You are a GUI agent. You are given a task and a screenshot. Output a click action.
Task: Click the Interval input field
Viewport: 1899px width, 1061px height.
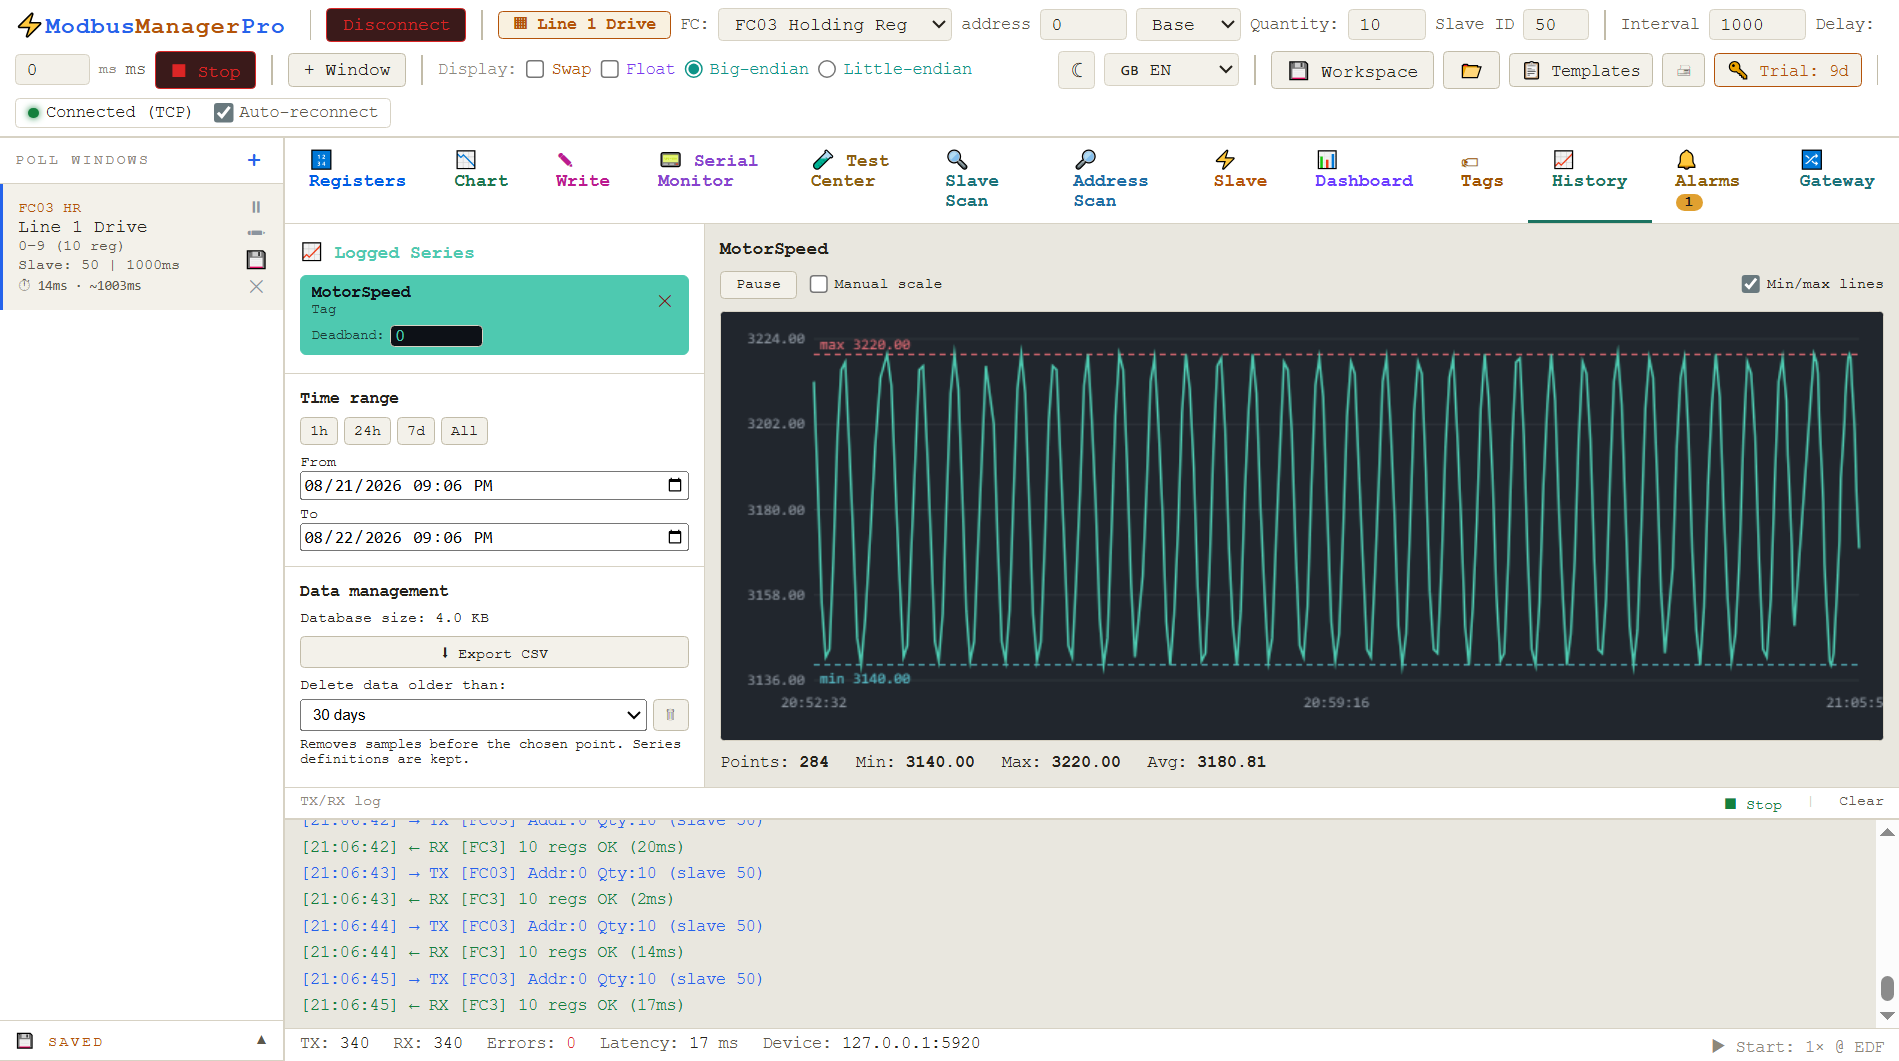1757,24
